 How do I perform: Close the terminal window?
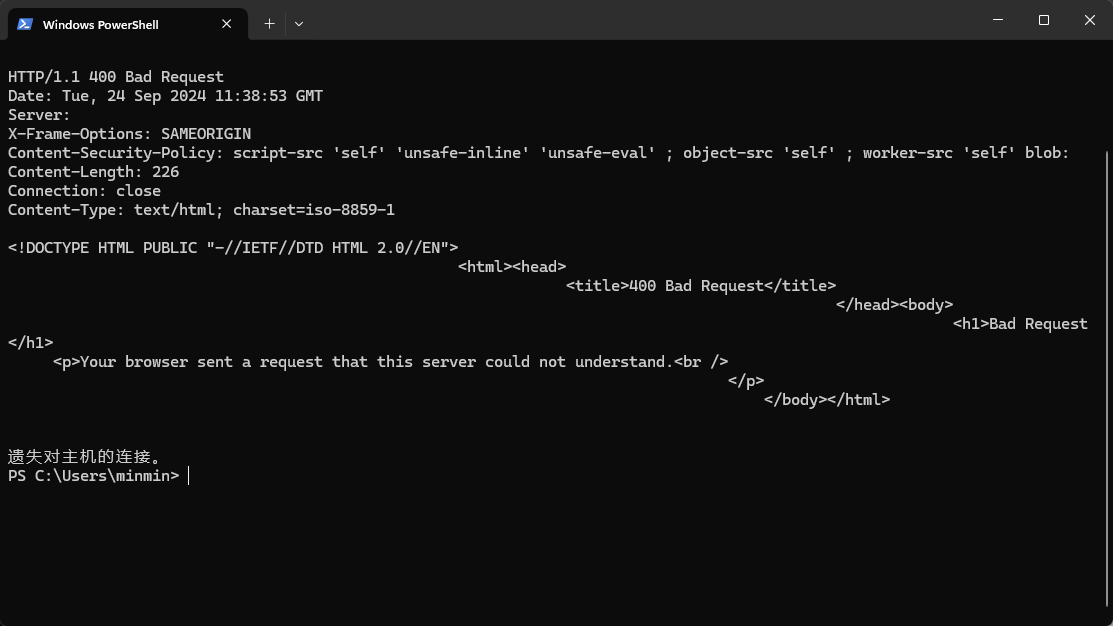tap(1090, 20)
